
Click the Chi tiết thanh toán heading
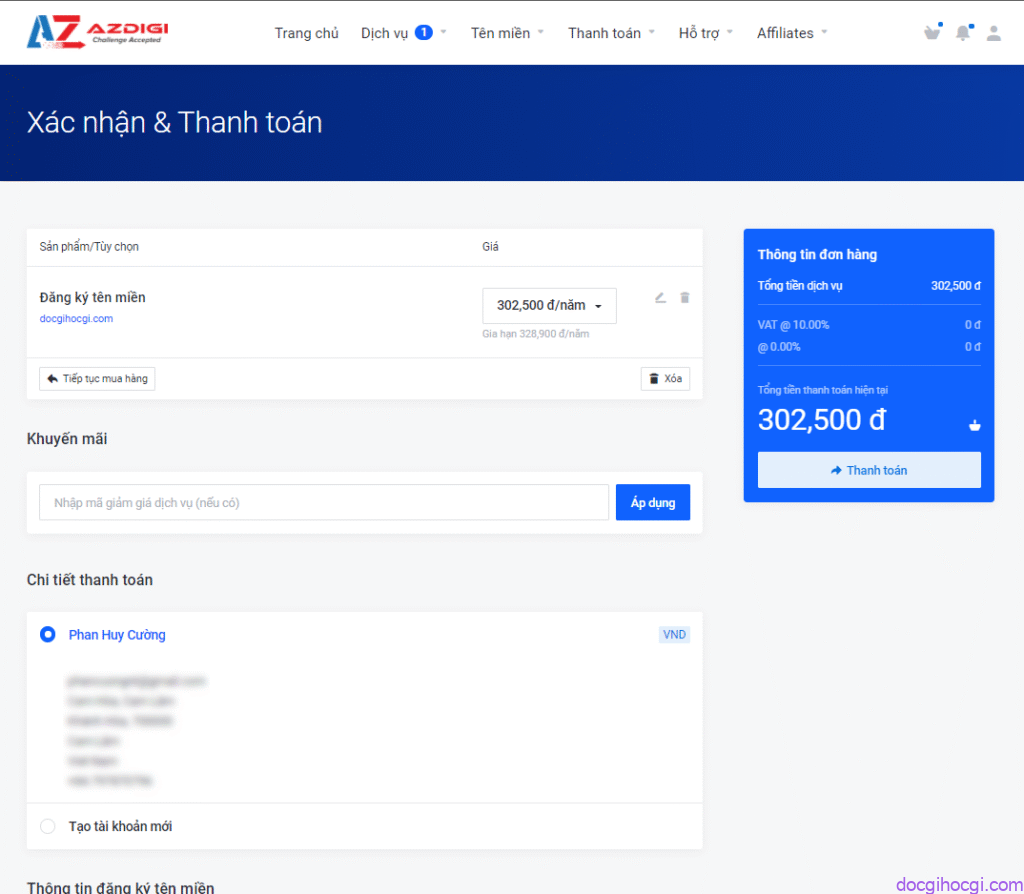tap(89, 580)
